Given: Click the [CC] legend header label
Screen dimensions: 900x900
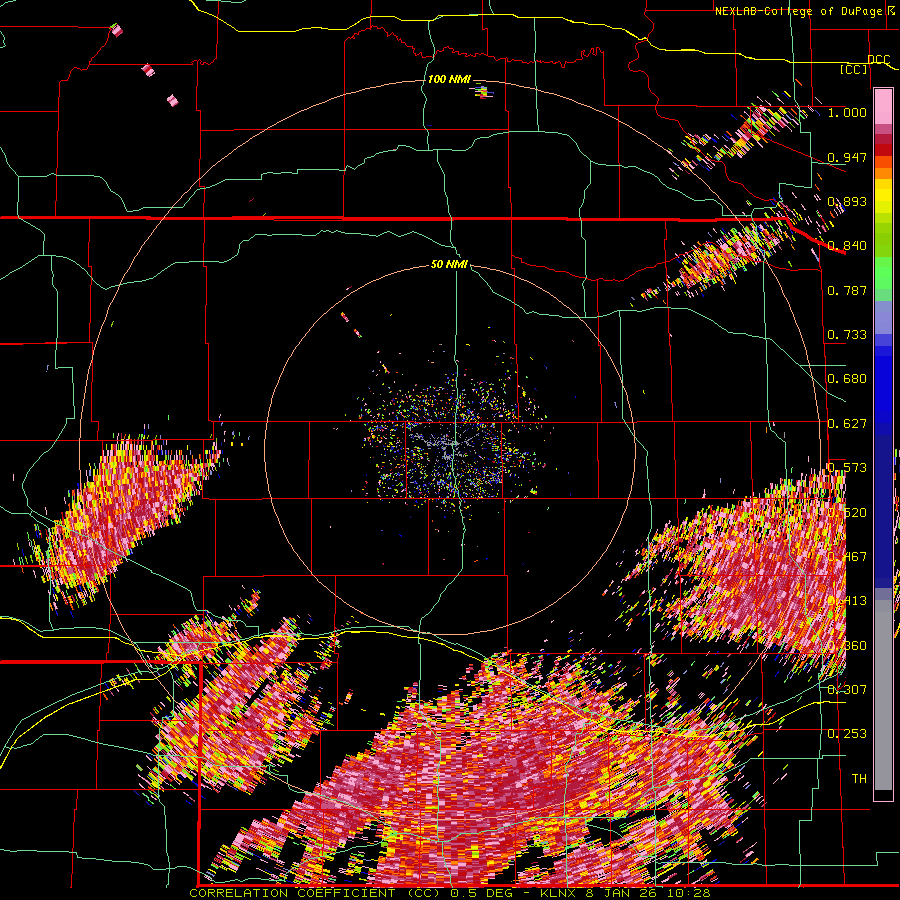Looking at the screenshot, I should pos(854,69).
